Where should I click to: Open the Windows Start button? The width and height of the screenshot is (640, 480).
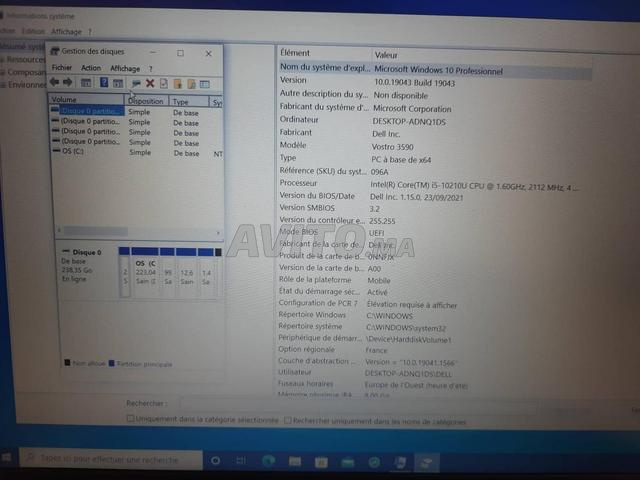[7, 457]
